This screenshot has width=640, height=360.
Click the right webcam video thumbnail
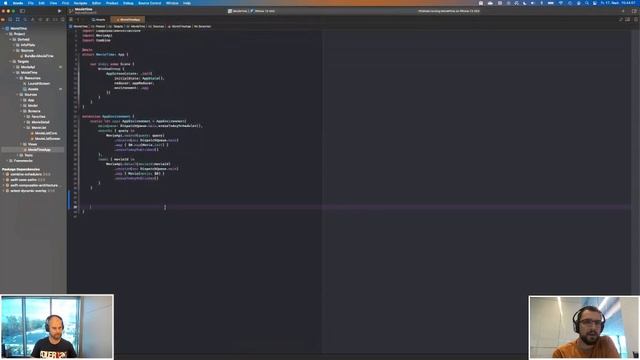click(x=584, y=327)
